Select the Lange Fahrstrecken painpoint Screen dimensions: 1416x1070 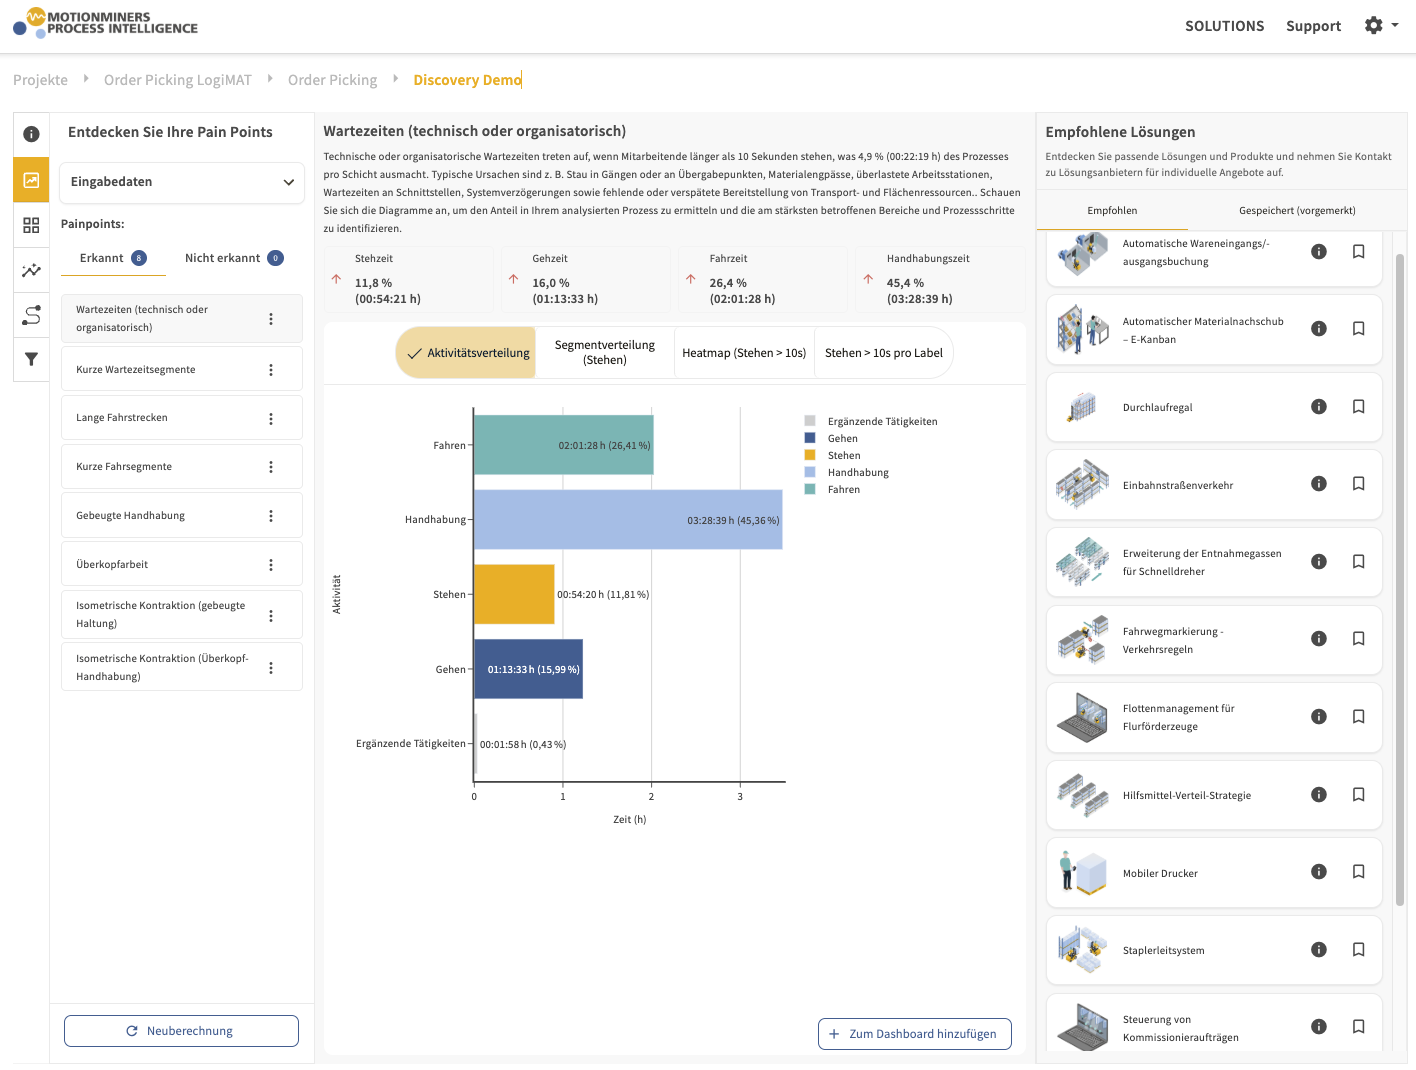pos(182,418)
